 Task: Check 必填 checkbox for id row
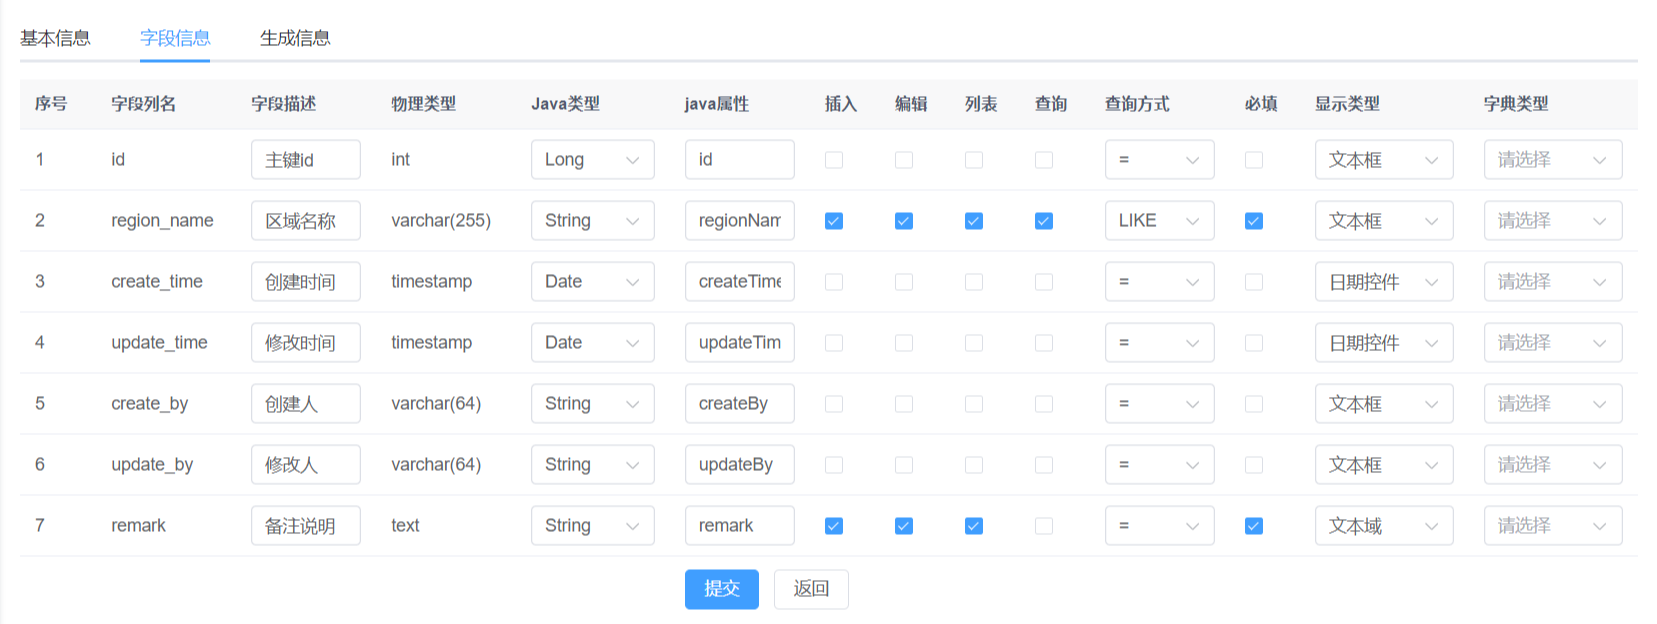tap(1254, 160)
